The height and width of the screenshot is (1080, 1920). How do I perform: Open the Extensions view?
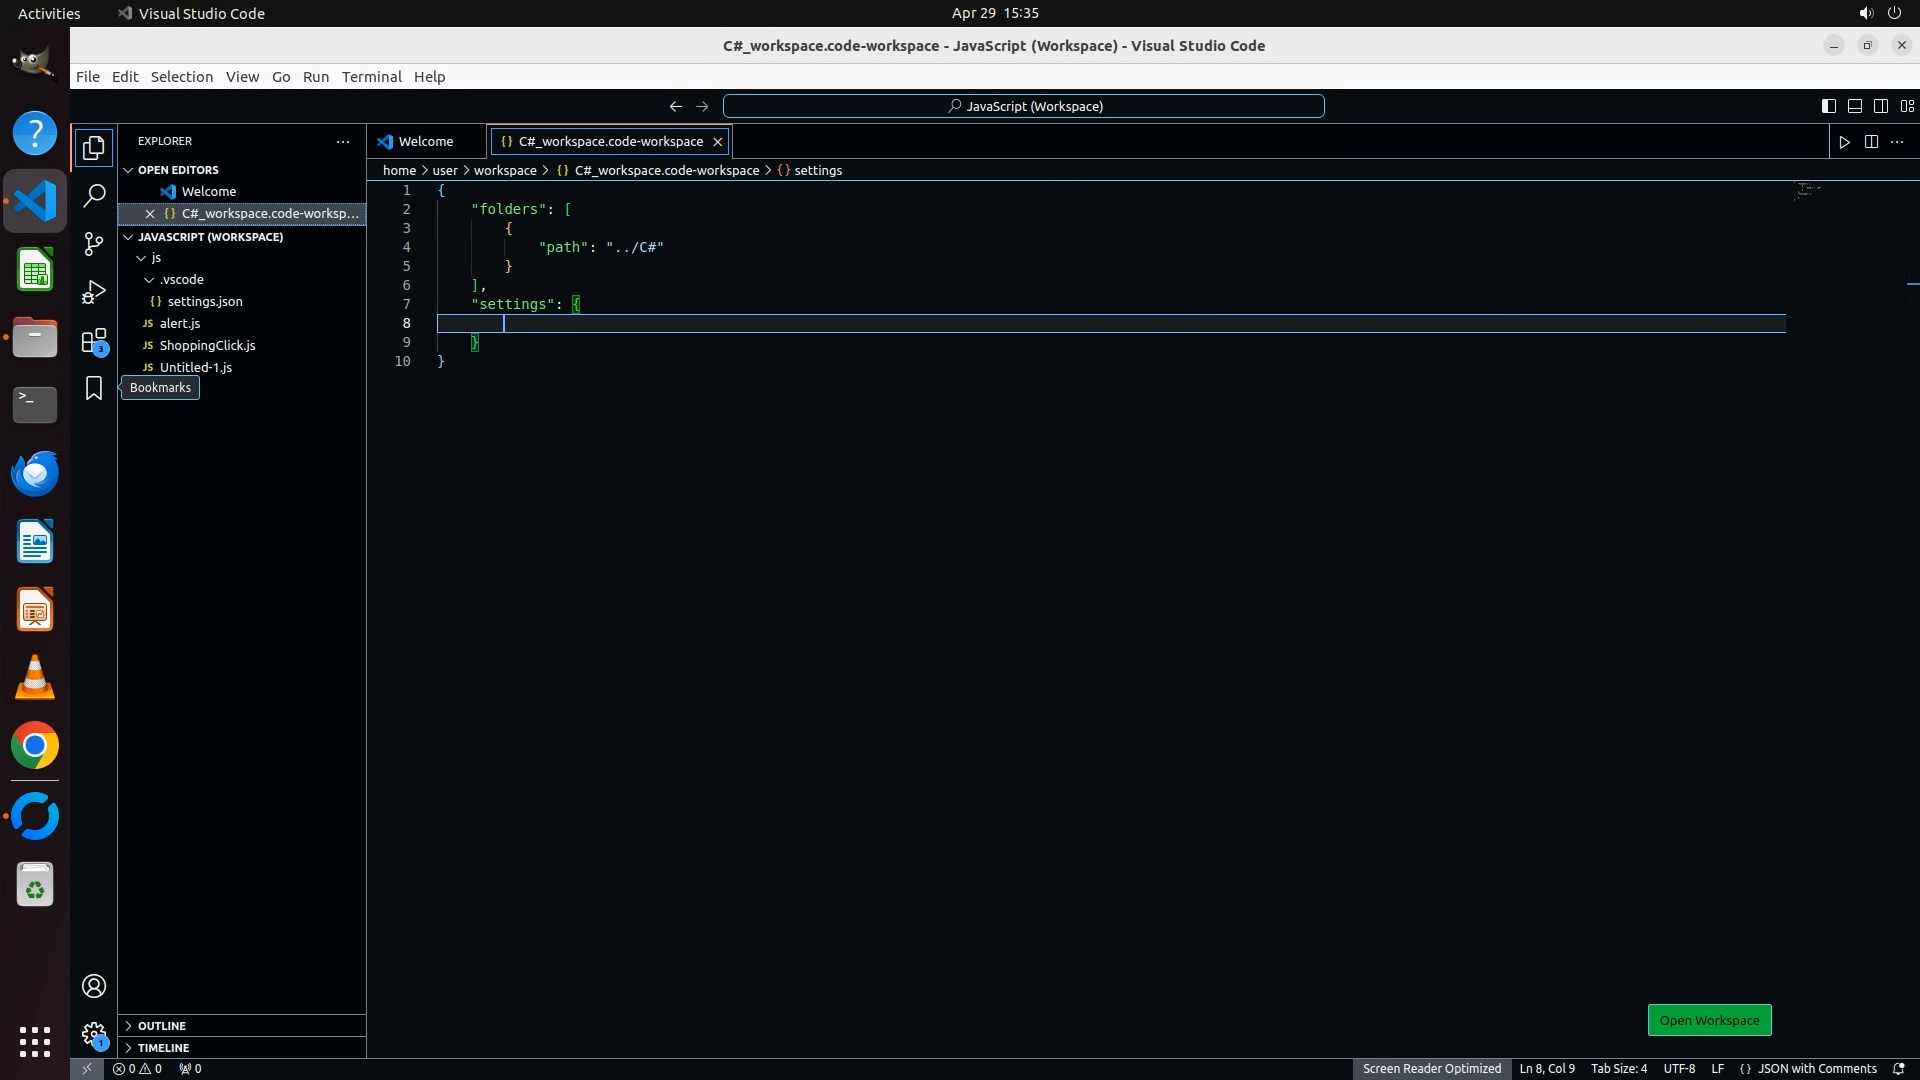pos(94,341)
